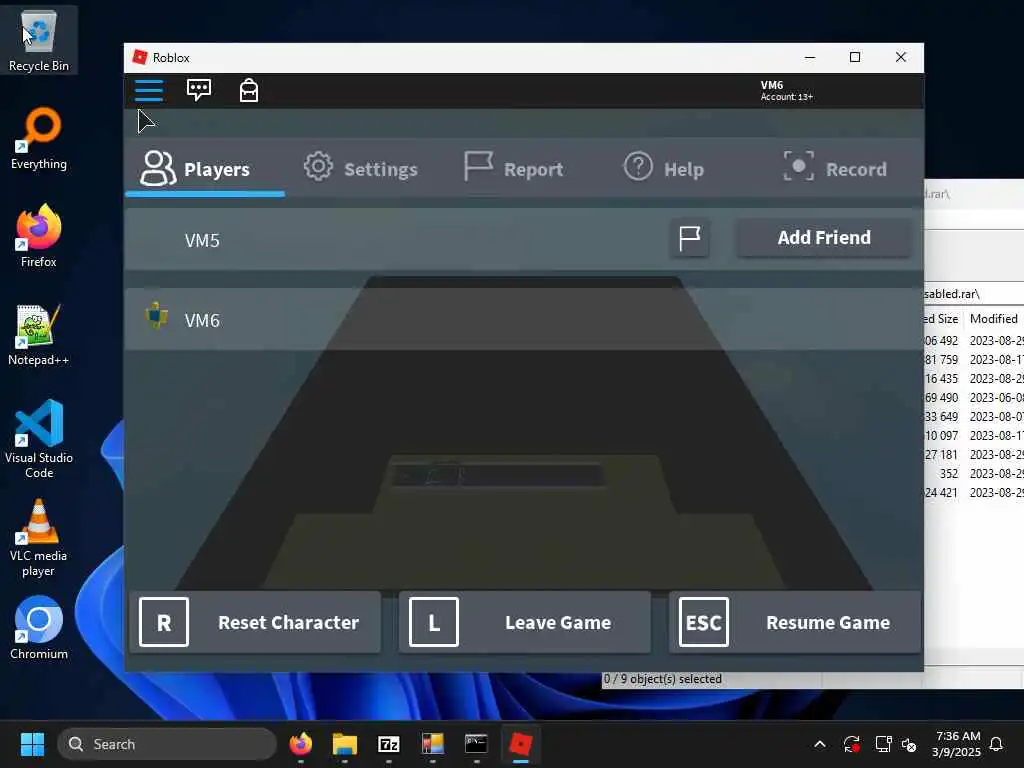Sort by Modified column in 7-Zip window
The height and width of the screenshot is (768, 1024).
point(993,319)
